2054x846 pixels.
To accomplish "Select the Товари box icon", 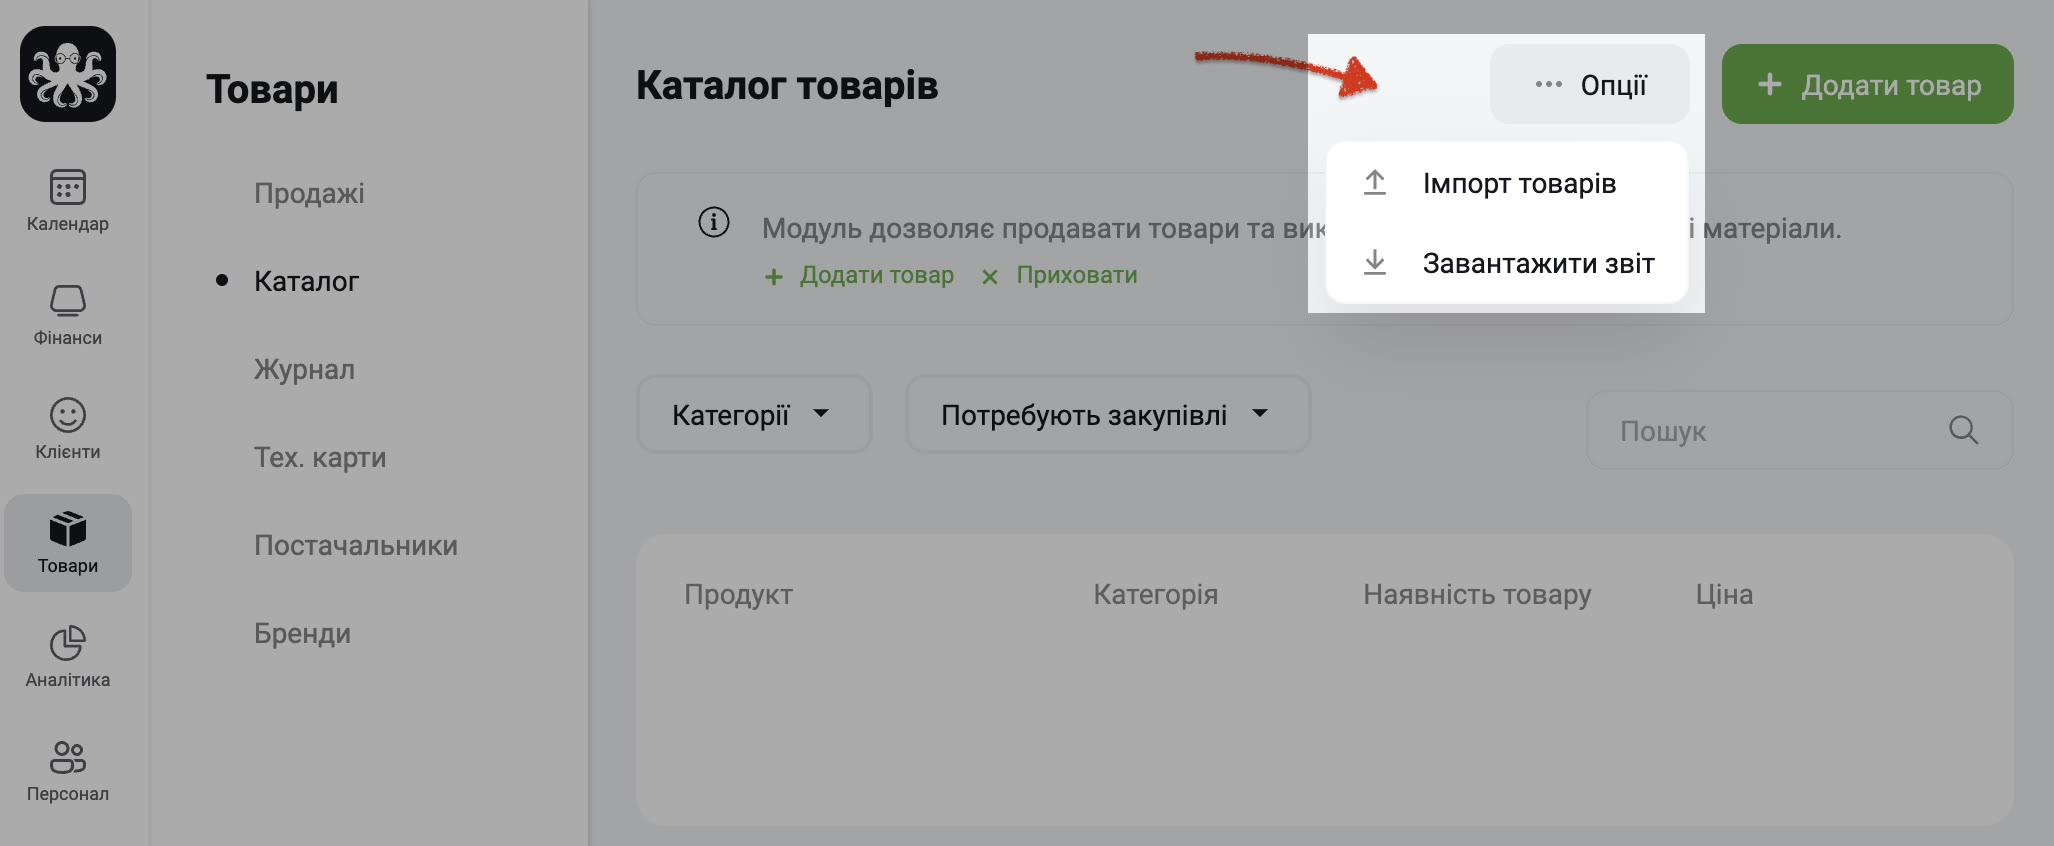I will coord(68,529).
